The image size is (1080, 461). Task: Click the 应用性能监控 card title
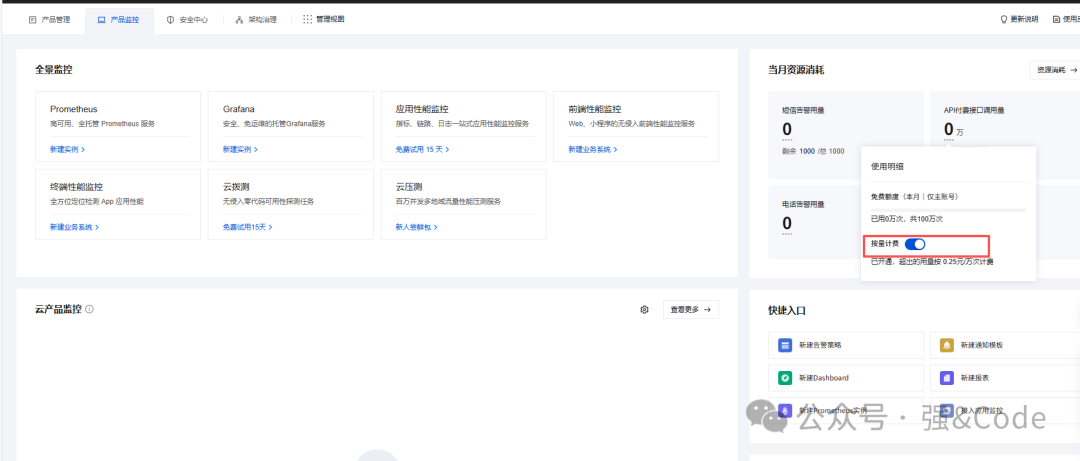422,109
